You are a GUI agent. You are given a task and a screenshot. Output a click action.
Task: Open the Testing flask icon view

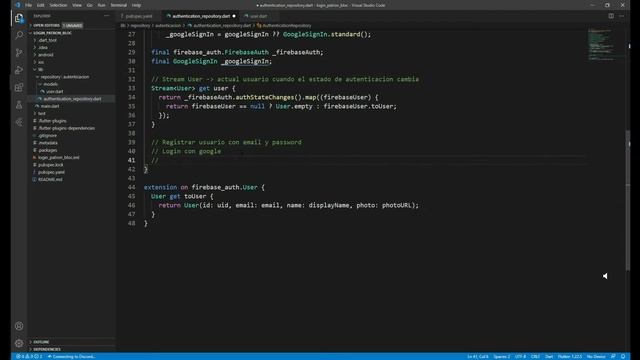tap(19, 105)
